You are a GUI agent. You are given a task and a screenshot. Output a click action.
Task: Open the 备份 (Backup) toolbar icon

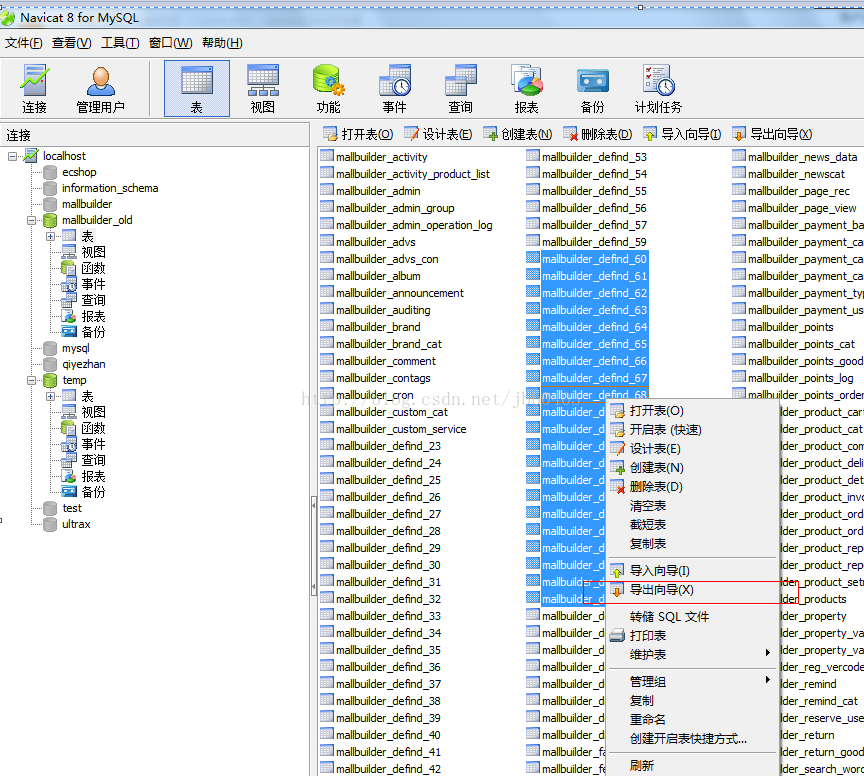[593, 89]
